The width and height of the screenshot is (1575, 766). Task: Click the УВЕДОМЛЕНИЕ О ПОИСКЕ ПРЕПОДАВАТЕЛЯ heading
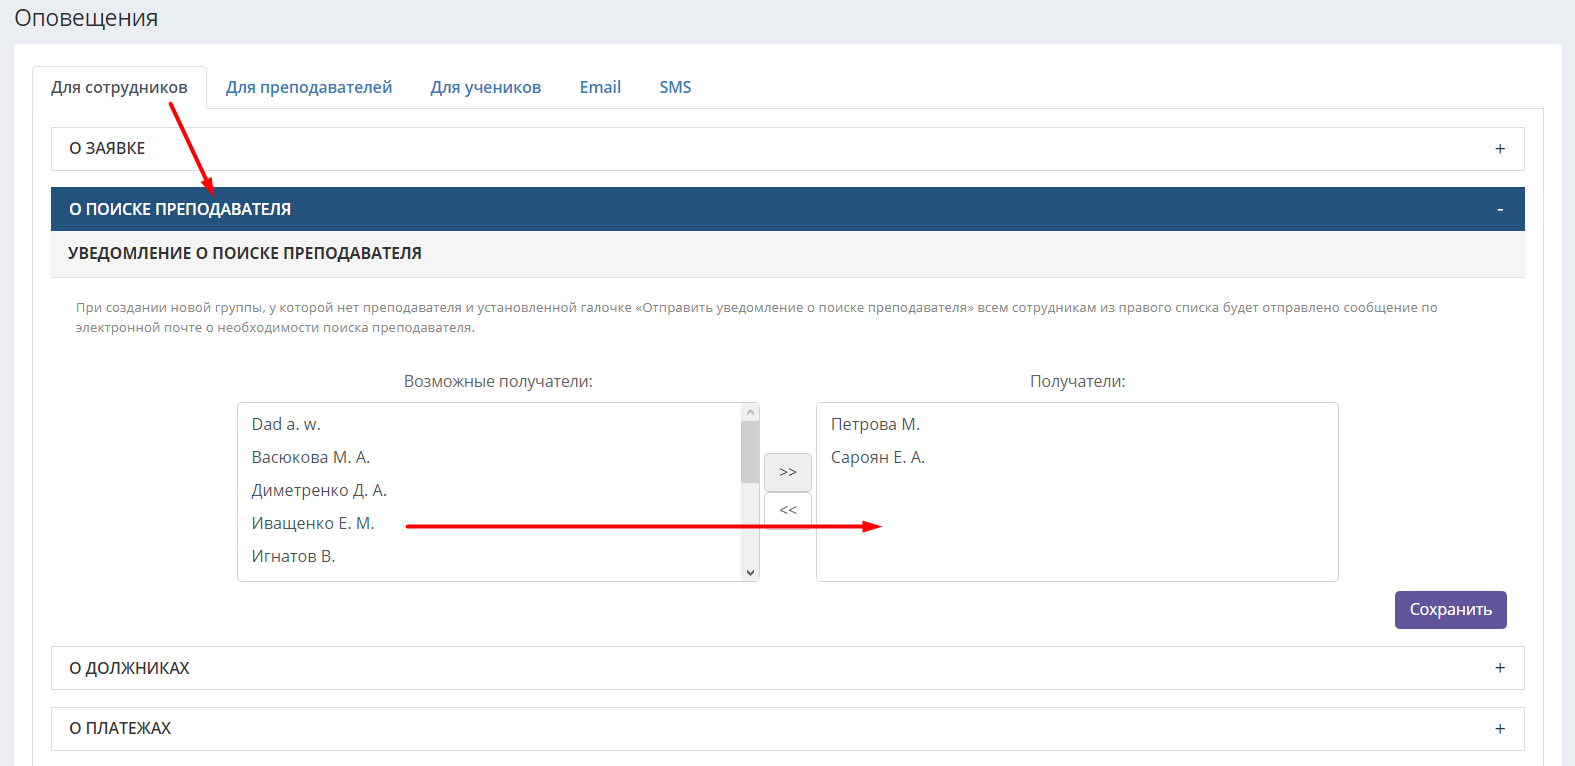245,254
